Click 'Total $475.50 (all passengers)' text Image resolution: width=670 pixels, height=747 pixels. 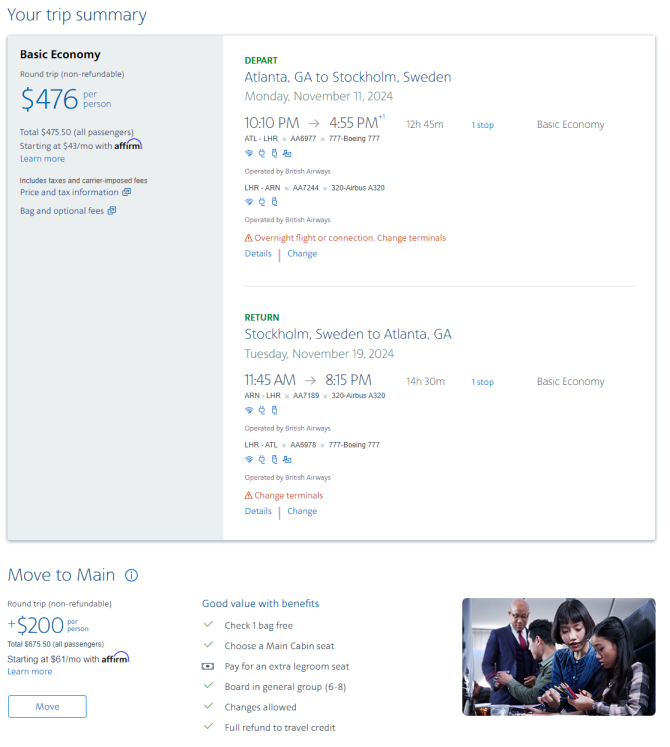[x=77, y=132]
